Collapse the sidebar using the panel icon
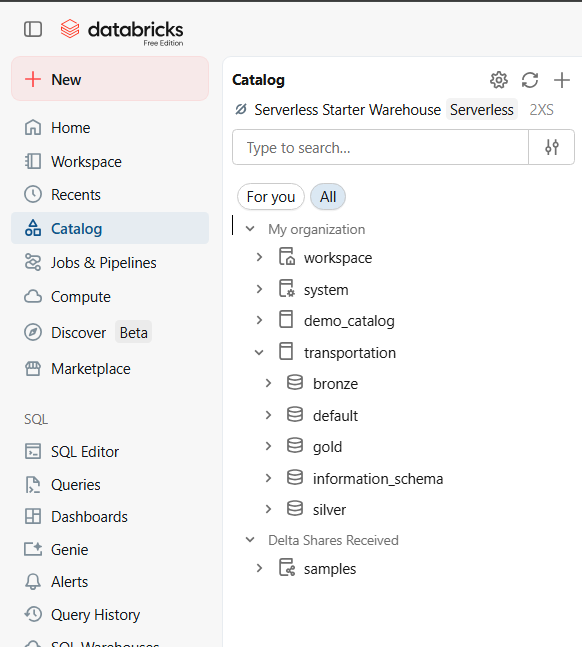582x647 pixels. 33,29
